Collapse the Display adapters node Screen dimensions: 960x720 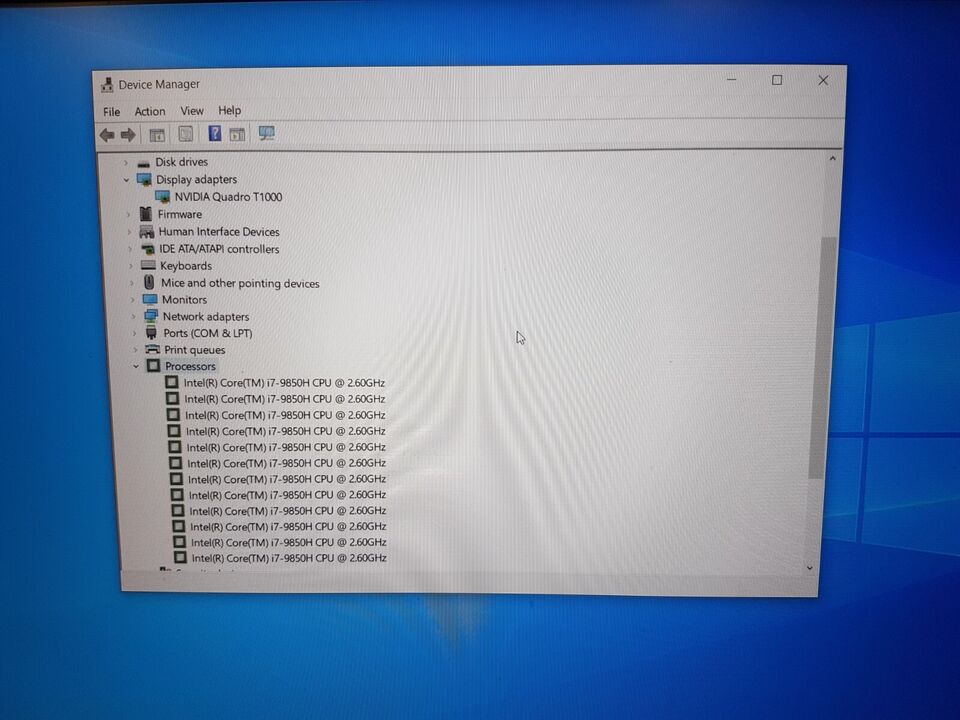click(x=127, y=179)
